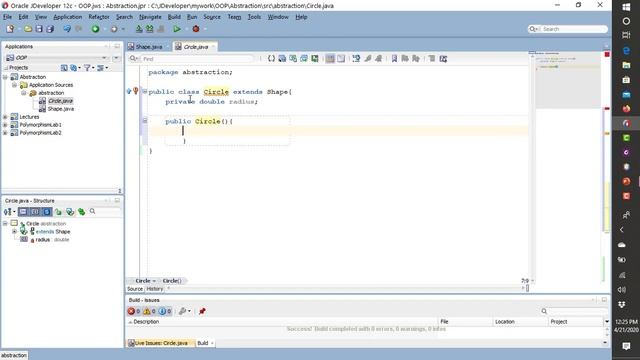Image resolution: width=640 pixels, height=360 pixels.
Task: Collapse the Circle constructor code fold
Action: point(145,120)
